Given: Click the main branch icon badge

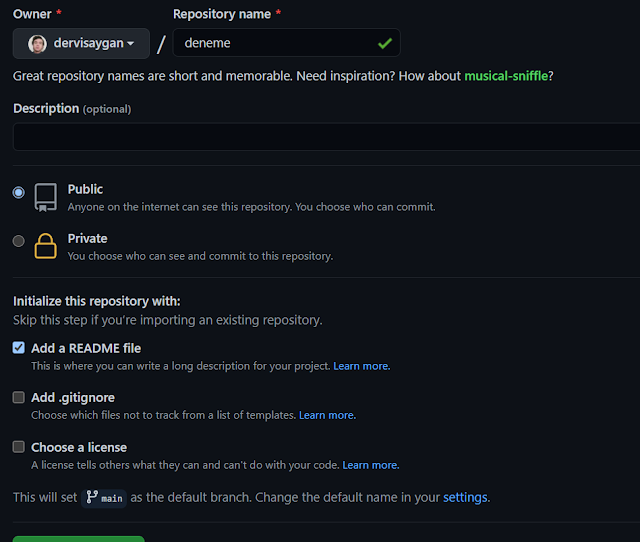Looking at the screenshot, I should tap(104, 498).
